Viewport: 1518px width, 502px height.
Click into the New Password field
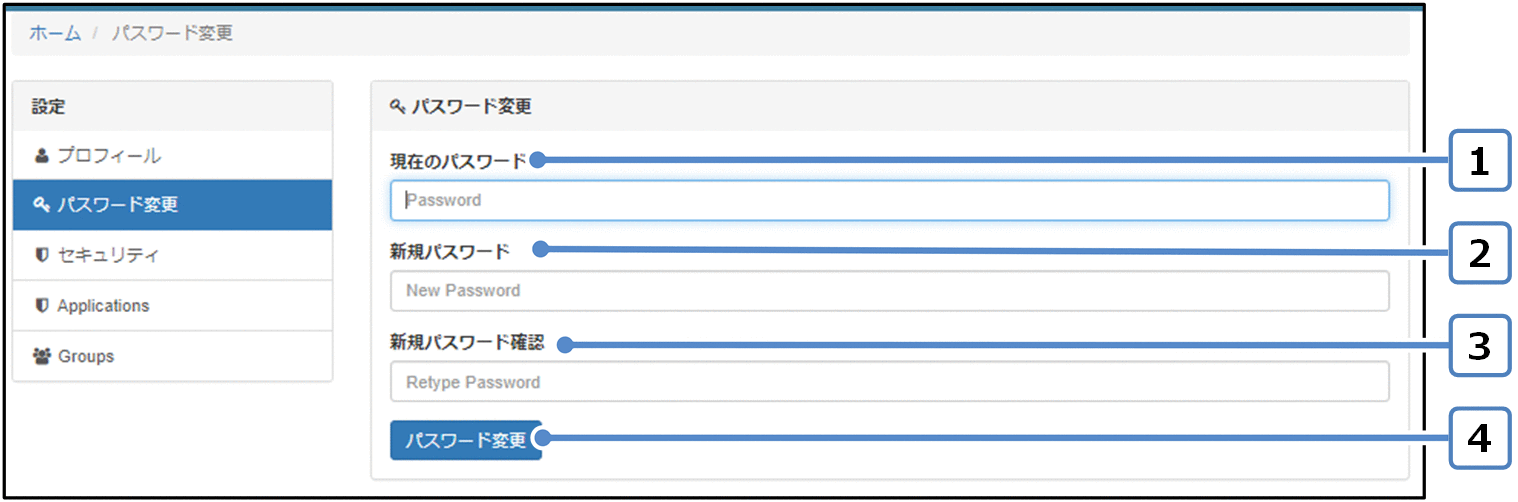click(890, 291)
